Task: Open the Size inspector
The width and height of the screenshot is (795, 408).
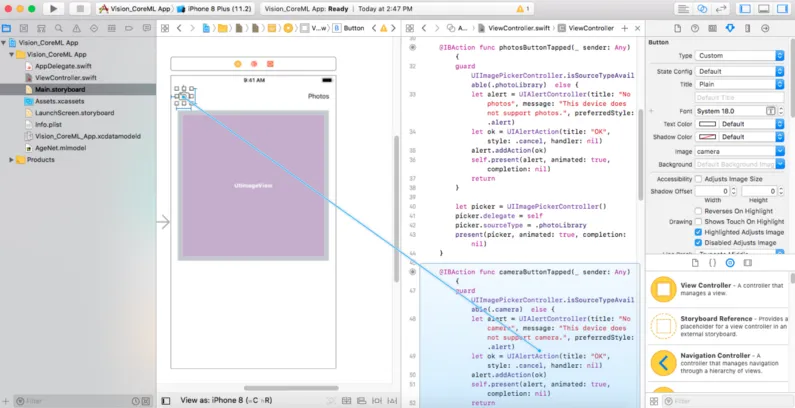Action: (x=748, y=28)
